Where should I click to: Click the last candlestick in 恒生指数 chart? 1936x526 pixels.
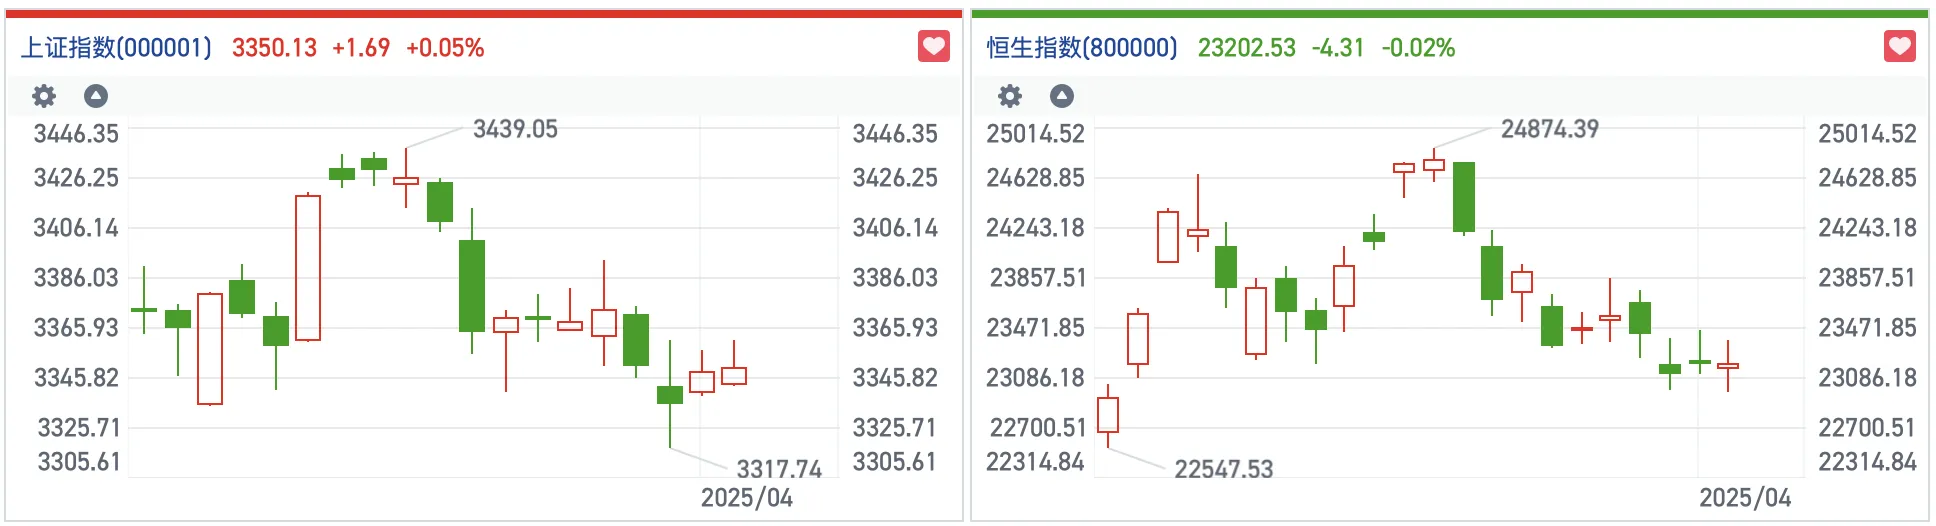point(1727,366)
